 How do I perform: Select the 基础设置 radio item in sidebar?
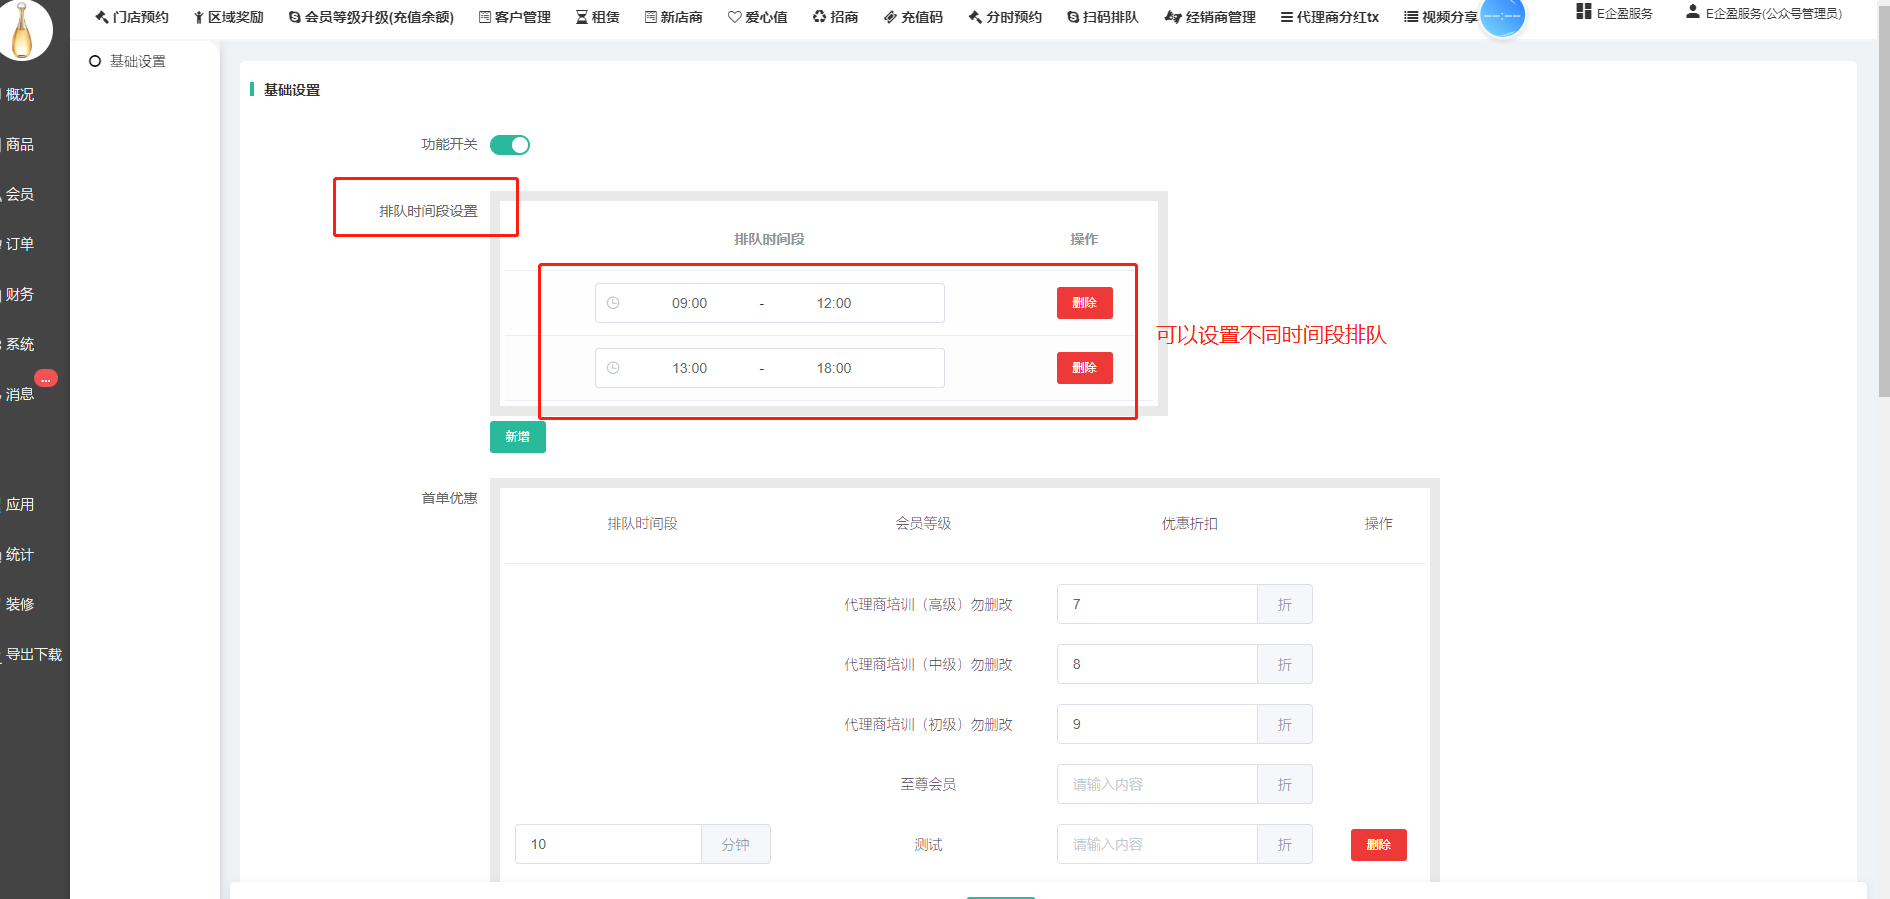[x=96, y=61]
